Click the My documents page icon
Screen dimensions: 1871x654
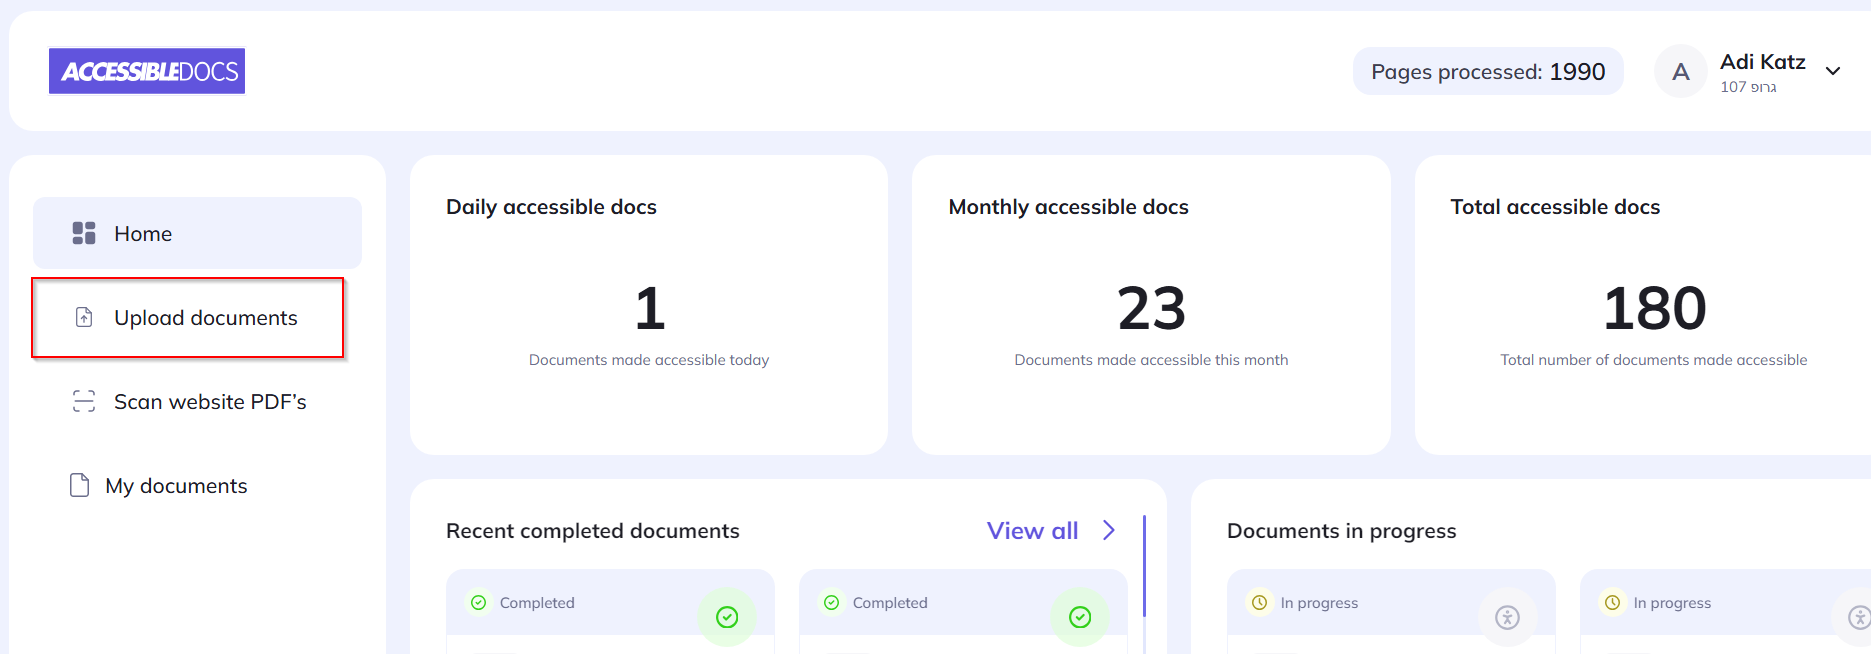point(79,485)
